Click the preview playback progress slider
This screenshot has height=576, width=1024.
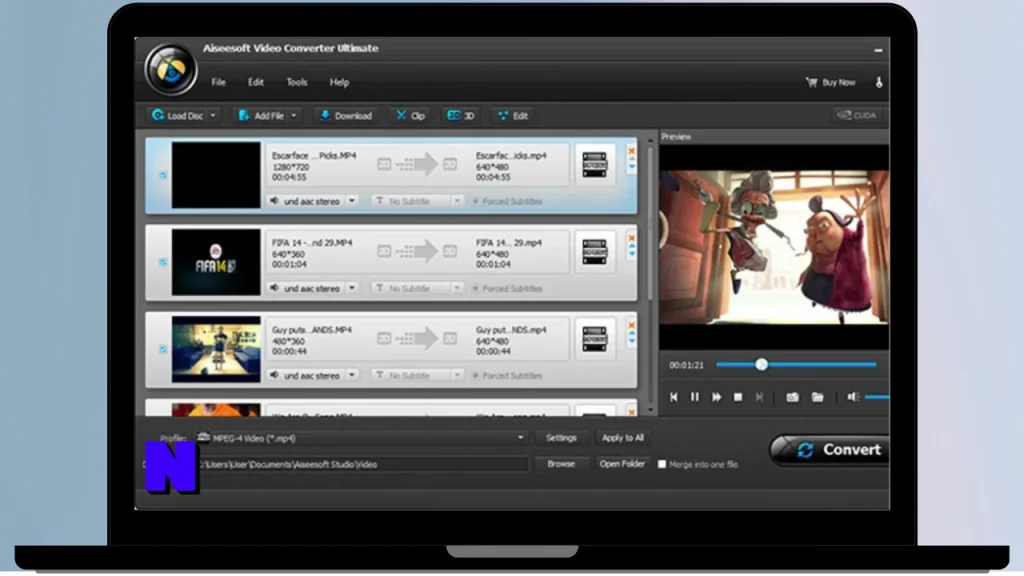click(796, 365)
